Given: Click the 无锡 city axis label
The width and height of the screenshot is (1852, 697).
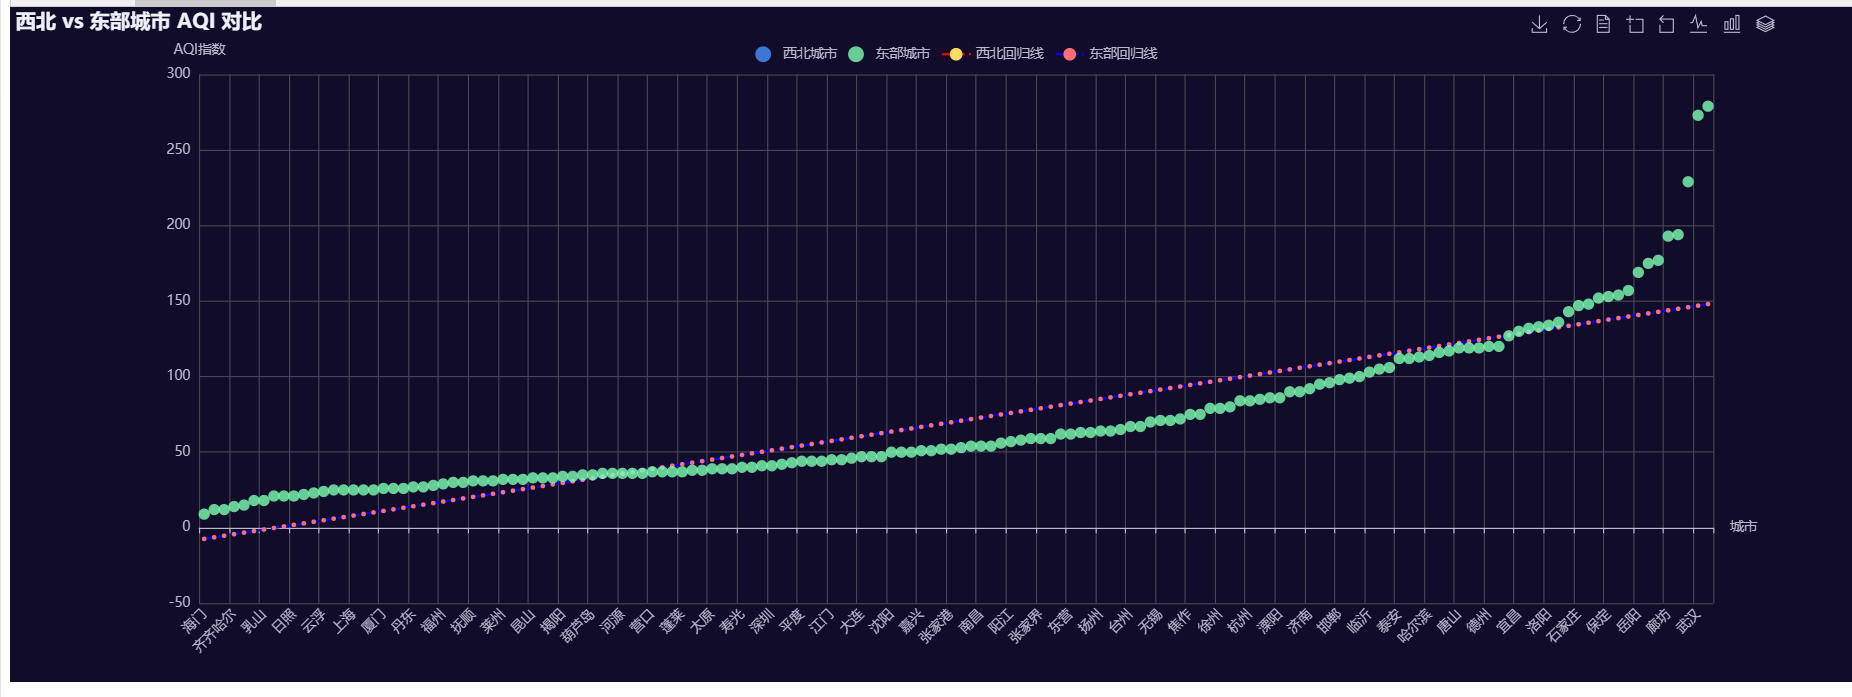Looking at the screenshot, I should [1149, 621].
